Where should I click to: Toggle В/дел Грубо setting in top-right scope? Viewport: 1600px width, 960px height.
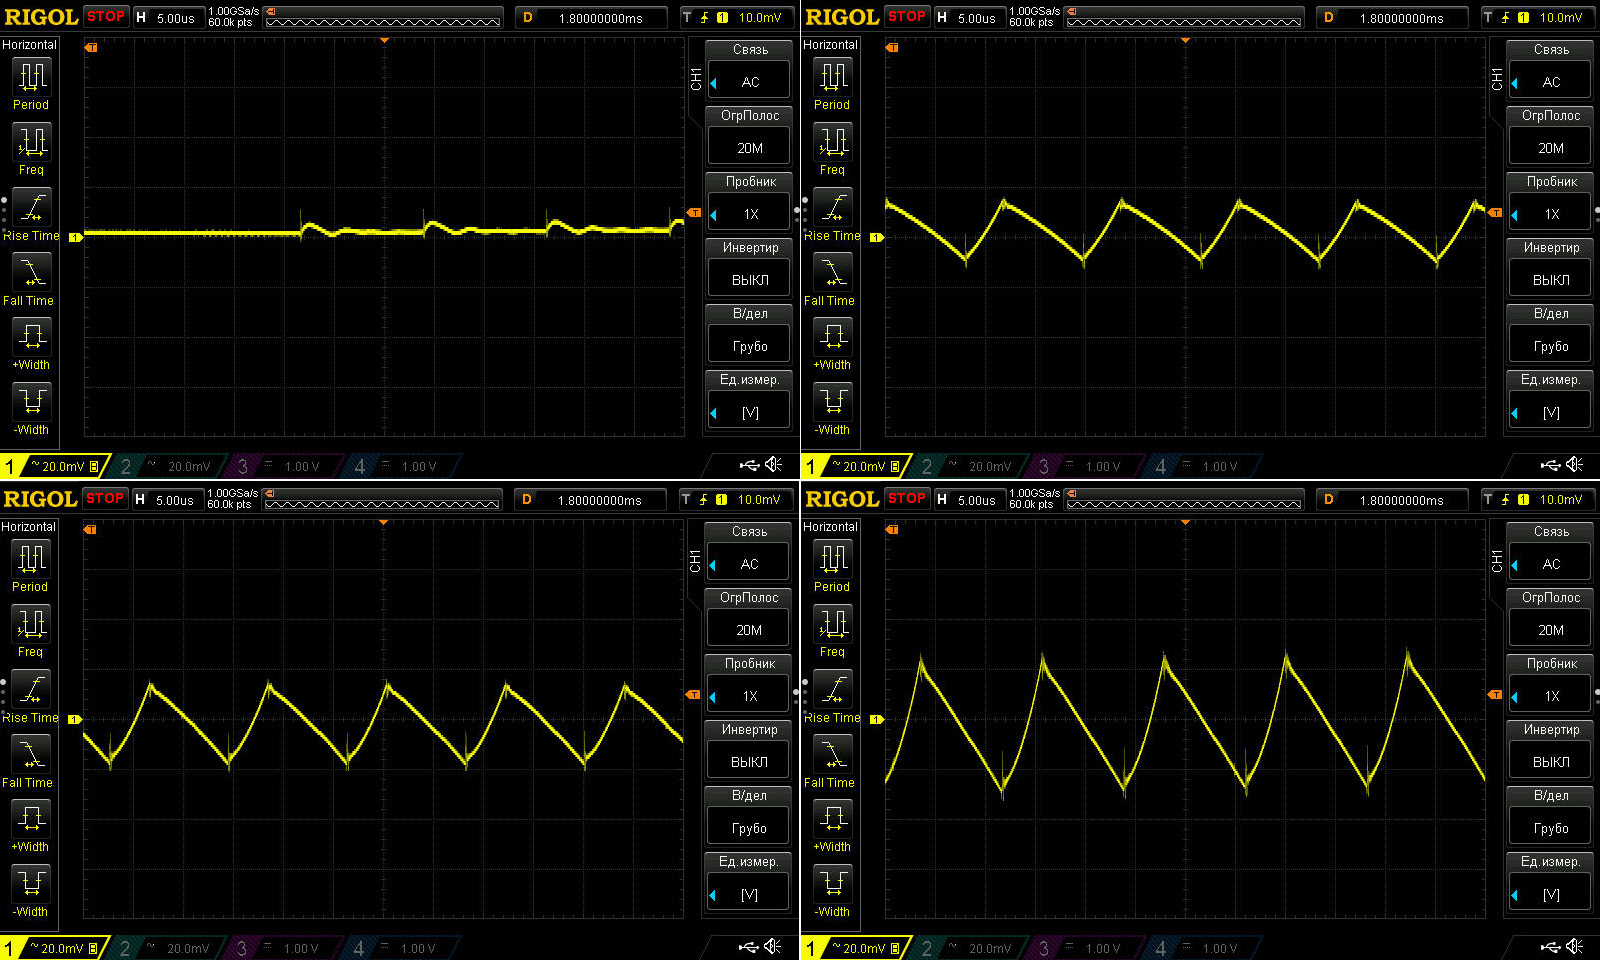1551,346
